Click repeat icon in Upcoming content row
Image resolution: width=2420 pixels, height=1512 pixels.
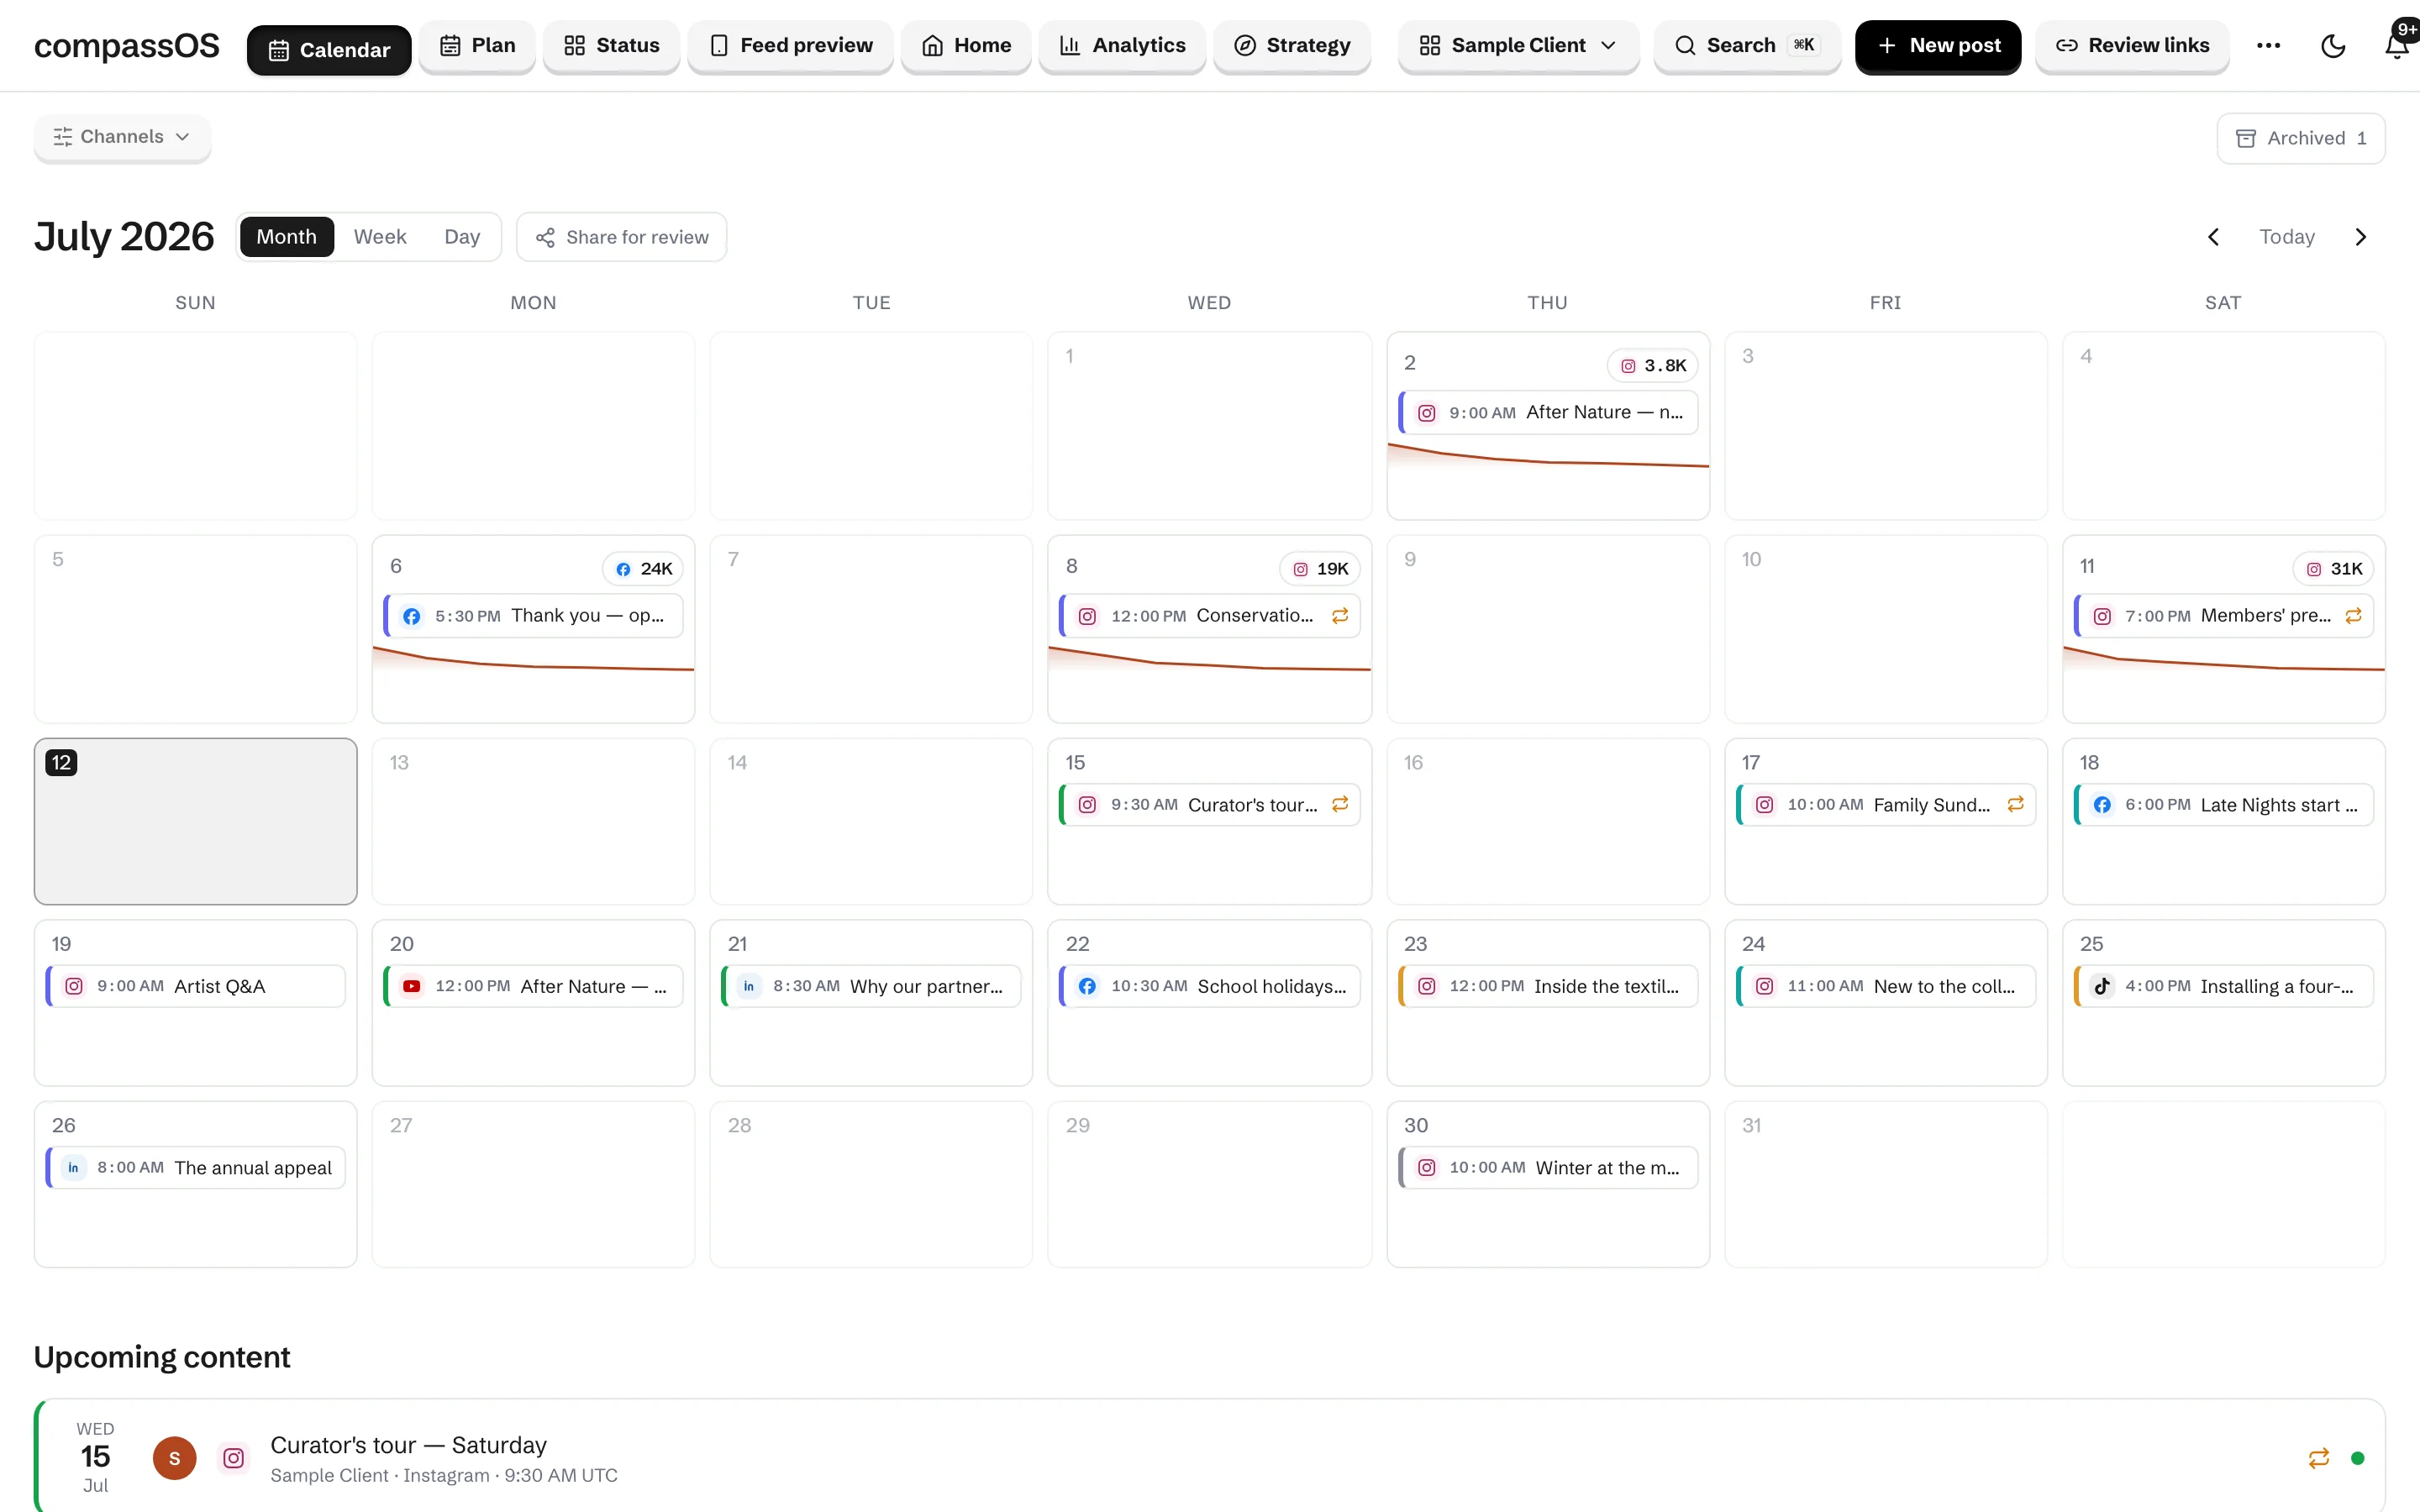coord(2319,1458)
